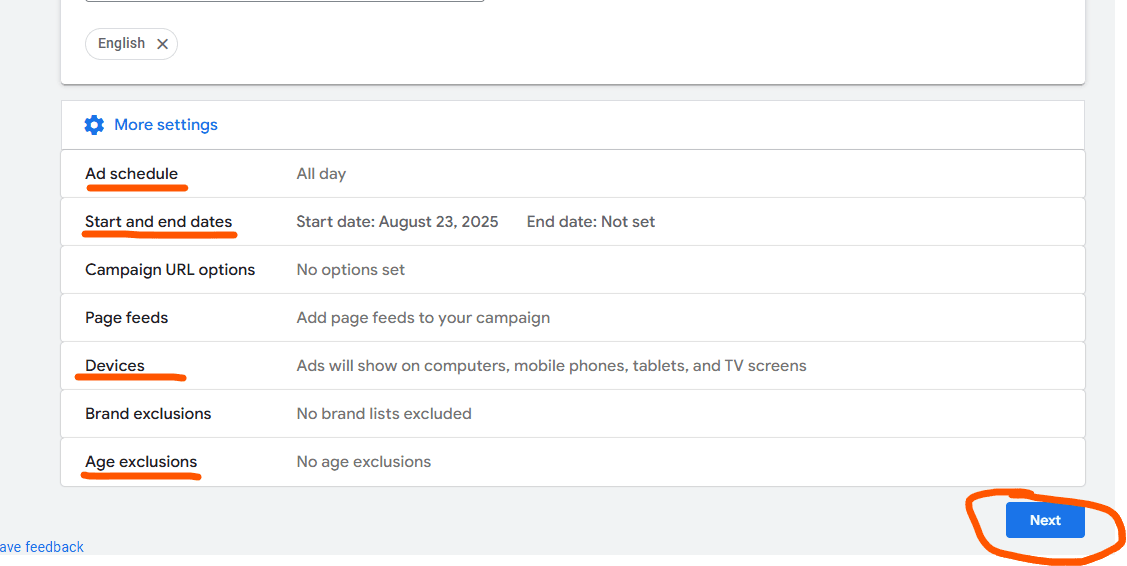Click 'End date: Not set' value
Image resolution: width=1127 pixels, height=566 pixels.
[x=591, y=222]
